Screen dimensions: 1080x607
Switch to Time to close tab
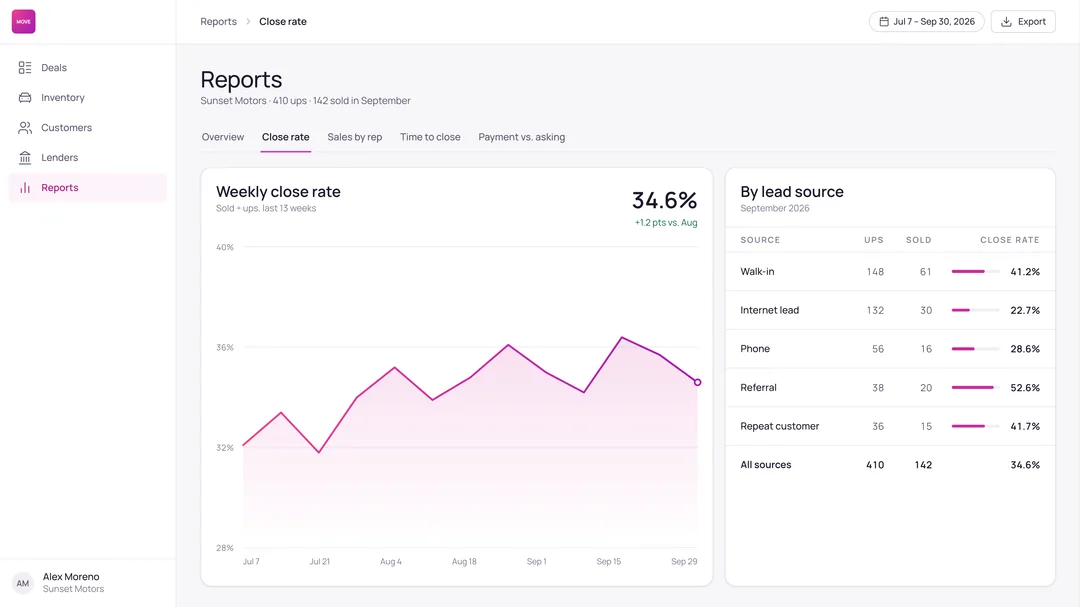pyautogui.click(x=430, y=137)
